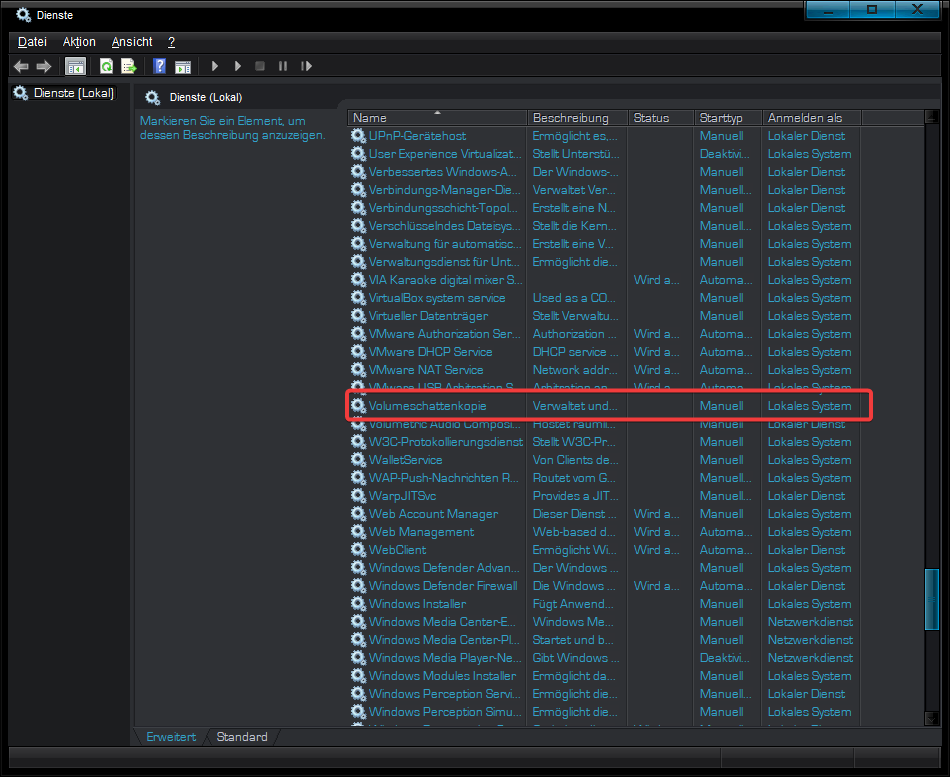Select Verbindungsschicht-Topologie row
The height and width of the screenshot is (777, 950).
point(606,208)
